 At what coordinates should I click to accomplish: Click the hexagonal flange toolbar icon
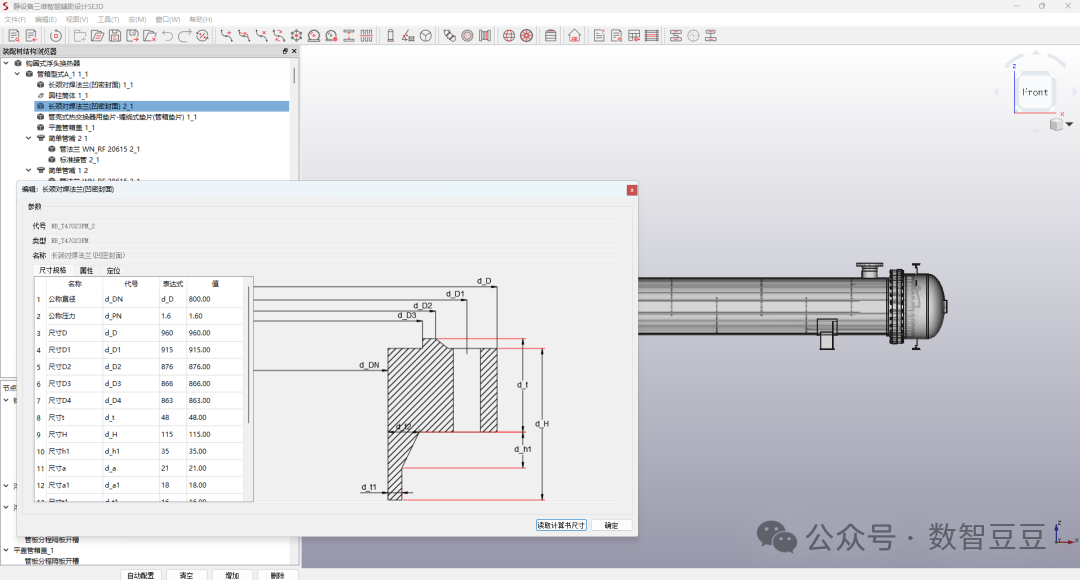[296, 36]
